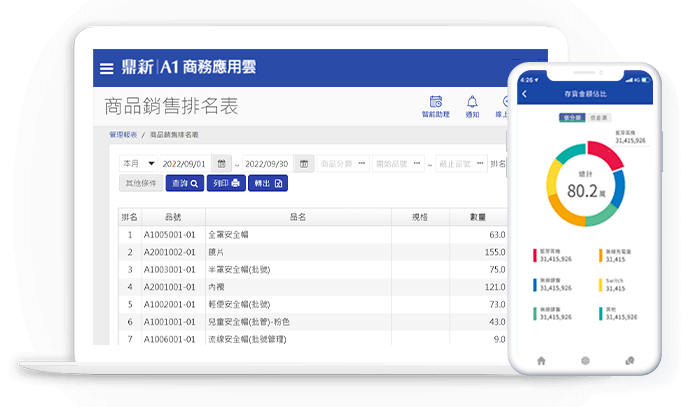
Task: Click the quantity value 63.0
Action: click(x=497, y=235)
